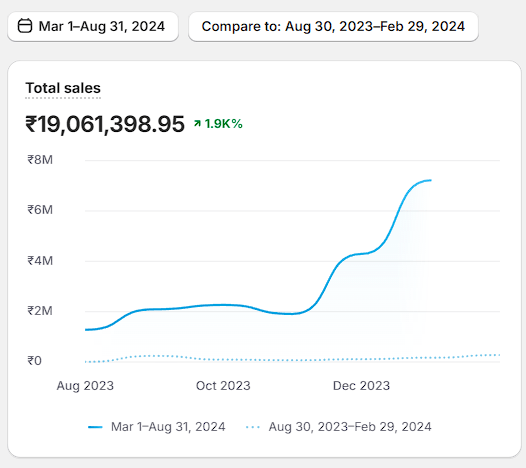Open the Compare to date range selector
The width and height of the screenshot is (526, 468).
333,27
